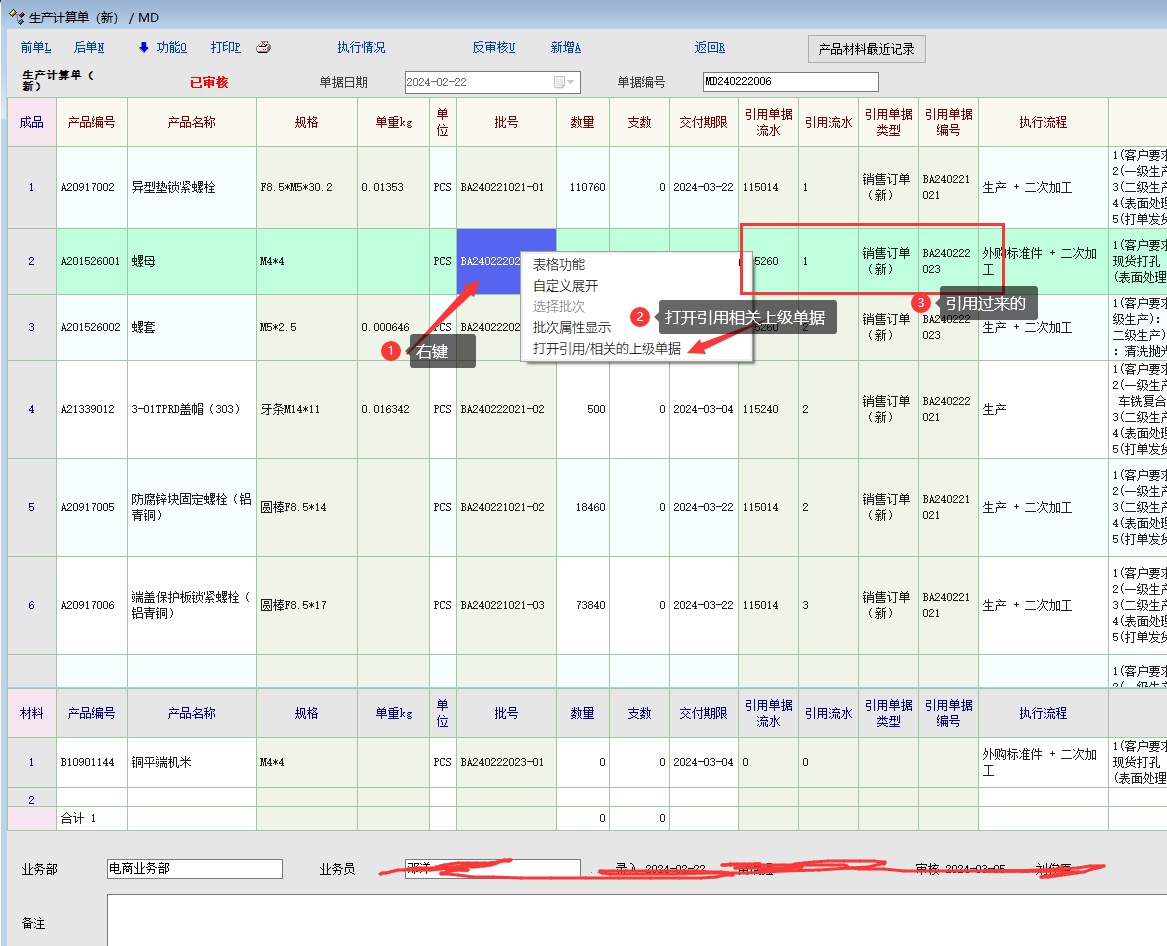1167x946 pixels.
Task: Select 打开引用/相关的上级单据 from context menu
Action: (606, 348)
